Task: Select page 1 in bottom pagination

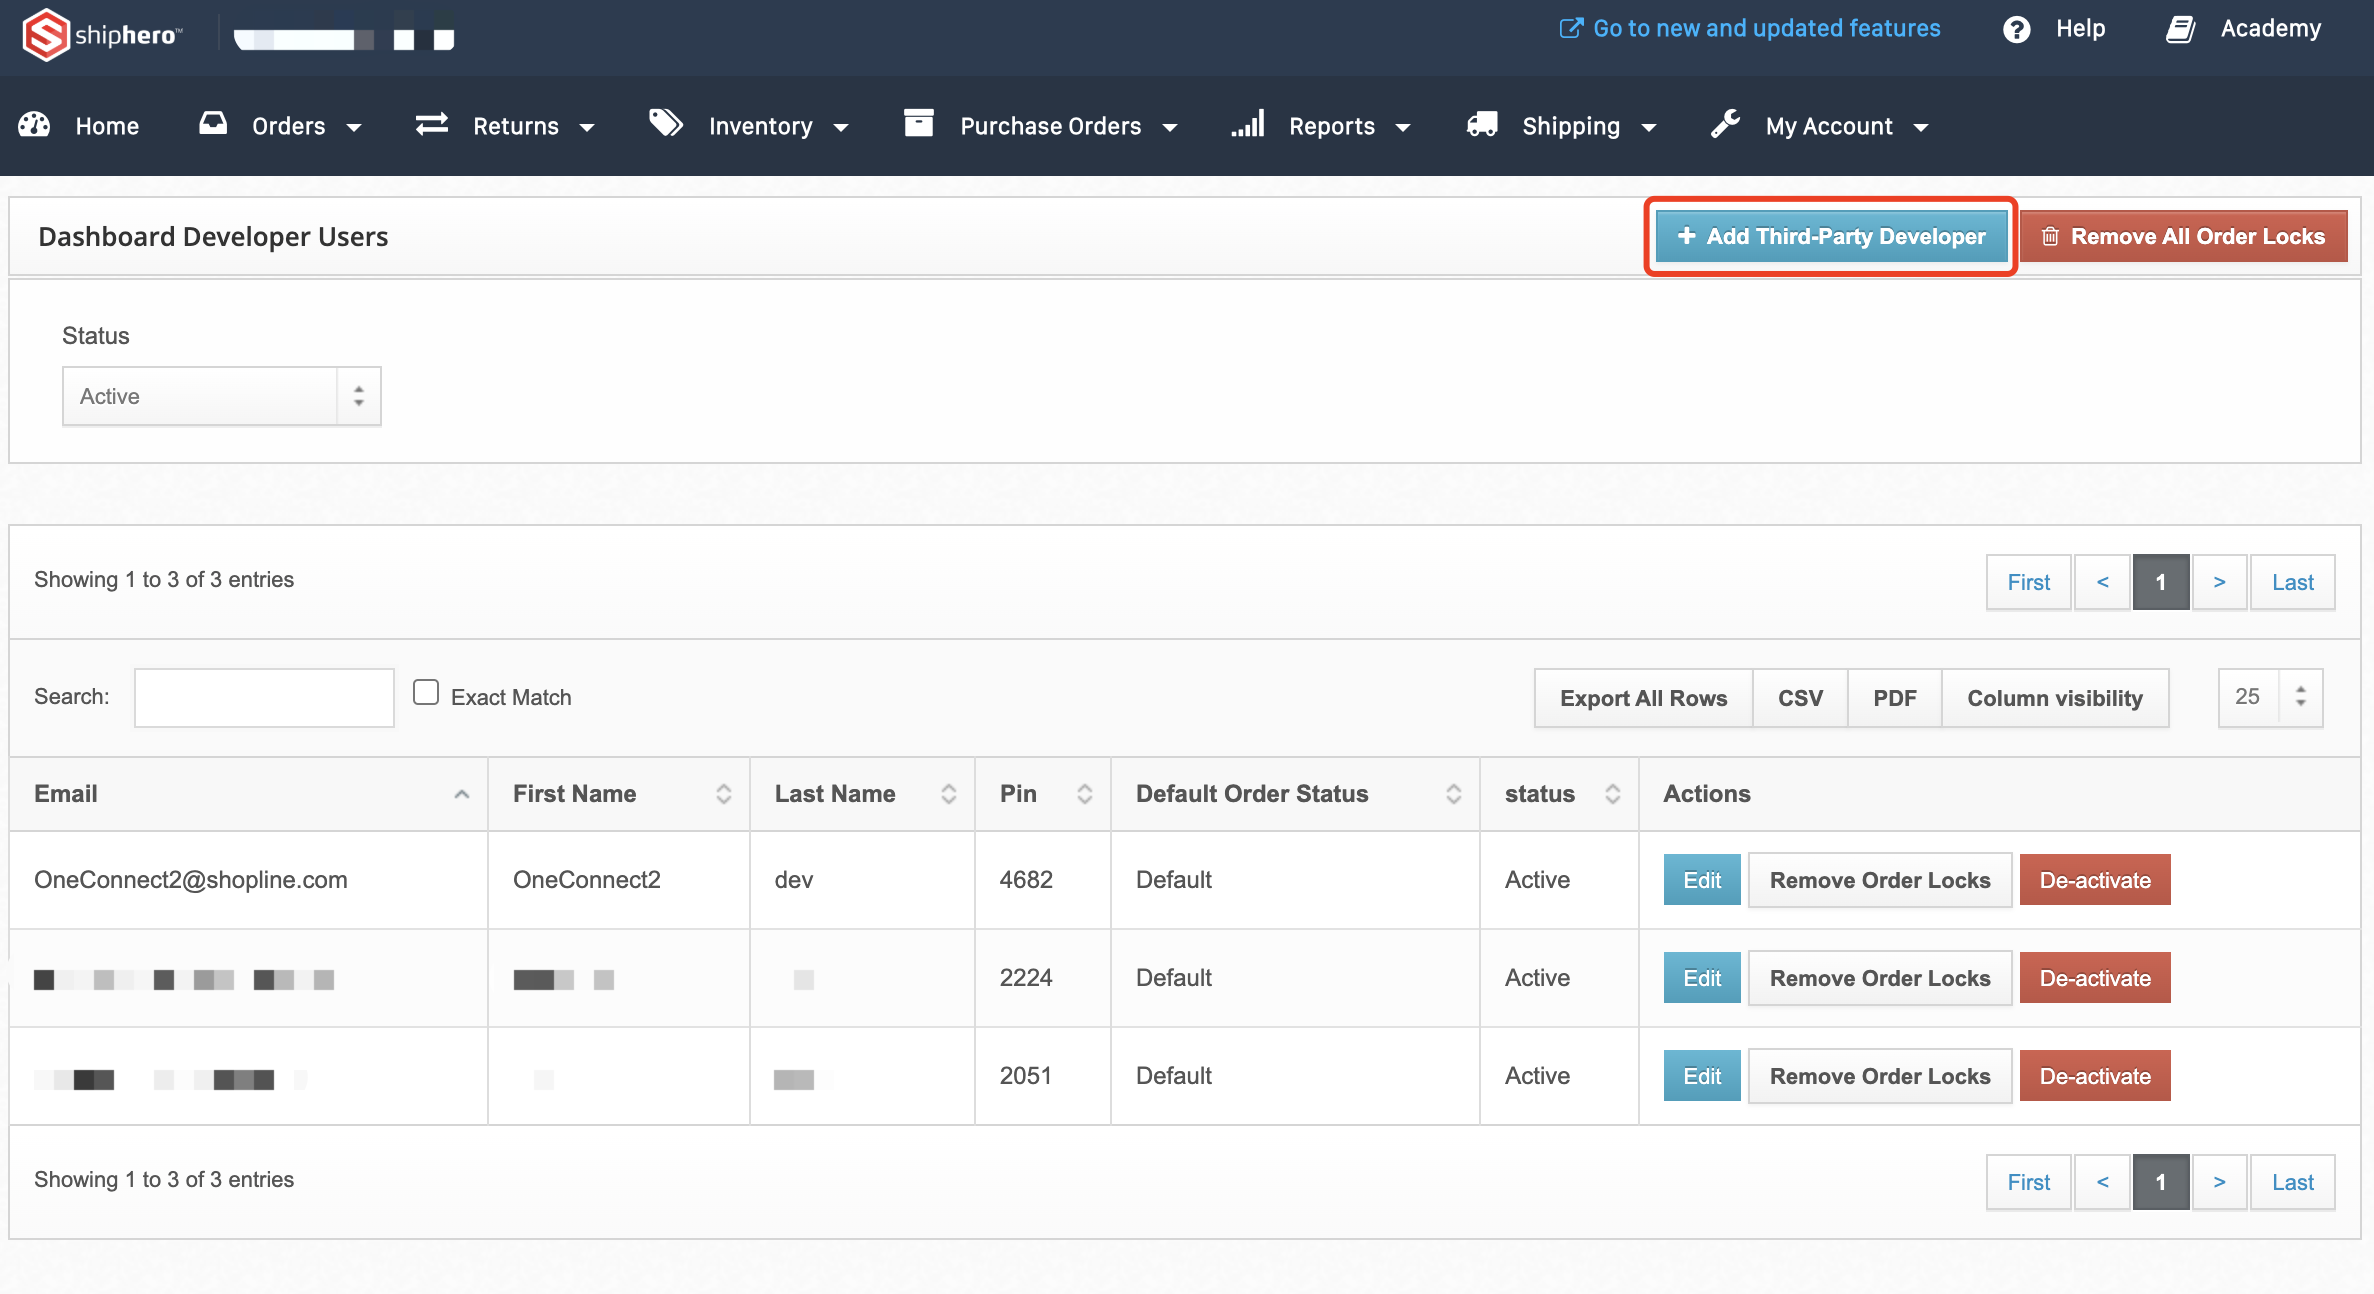Action: point(2161,1182)
